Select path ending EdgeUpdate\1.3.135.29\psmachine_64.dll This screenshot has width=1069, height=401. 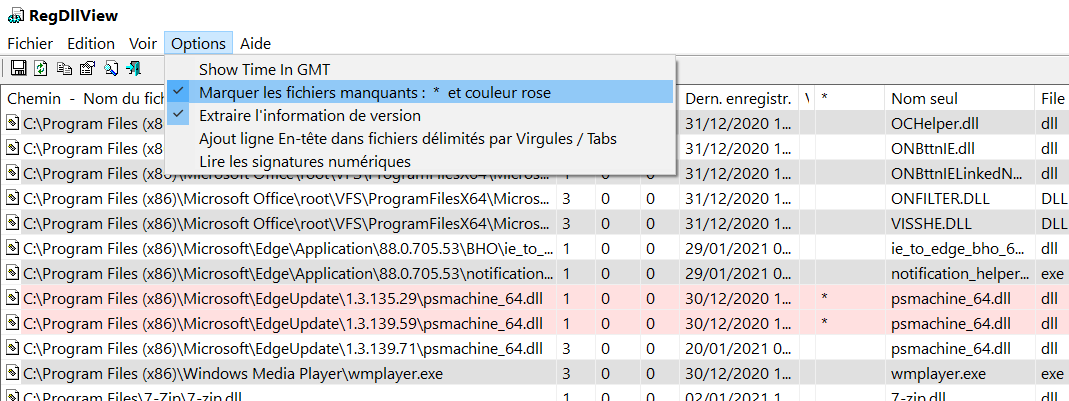point(283,299)
